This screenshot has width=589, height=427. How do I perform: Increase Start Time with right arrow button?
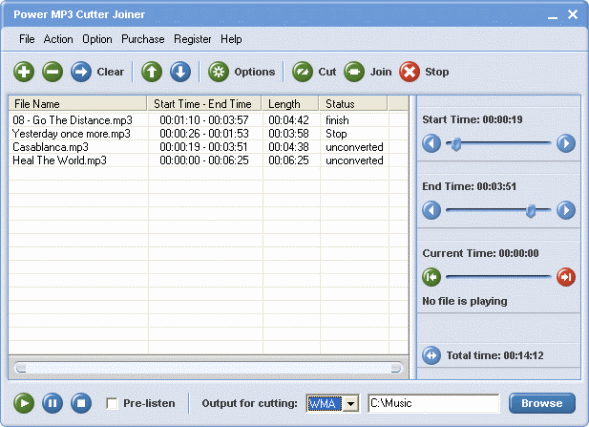566,143
